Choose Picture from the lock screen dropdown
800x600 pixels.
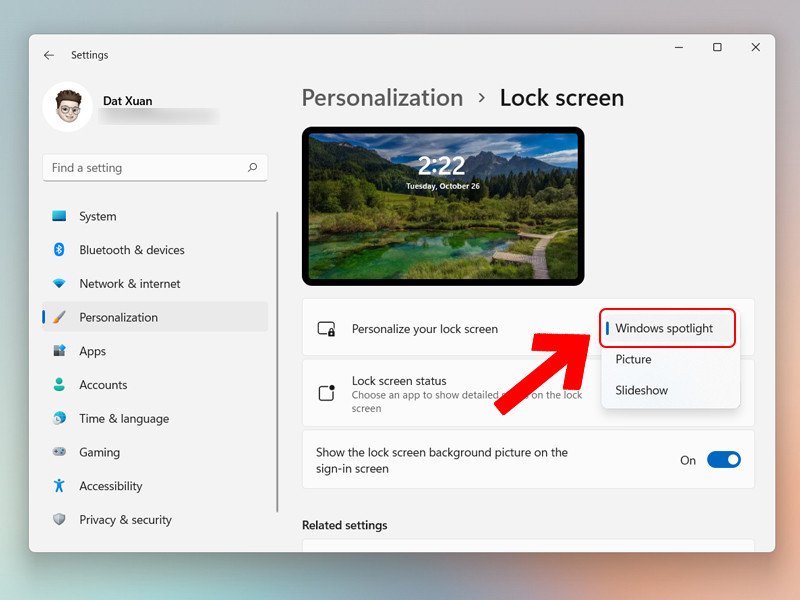point(634,359)
